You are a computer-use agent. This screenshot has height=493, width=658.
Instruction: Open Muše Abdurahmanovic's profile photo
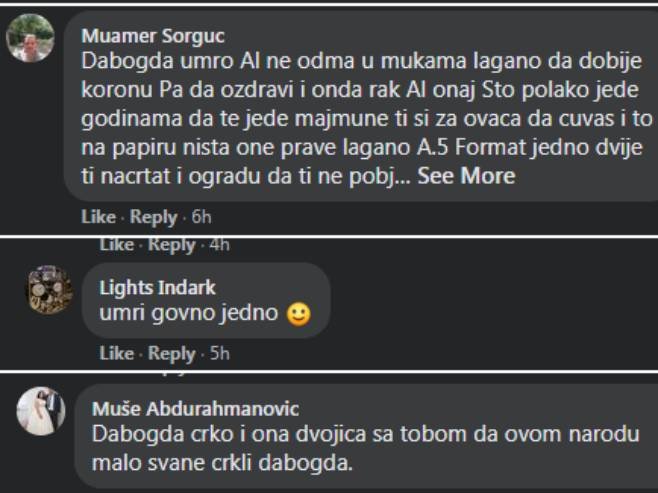(40, 411)
